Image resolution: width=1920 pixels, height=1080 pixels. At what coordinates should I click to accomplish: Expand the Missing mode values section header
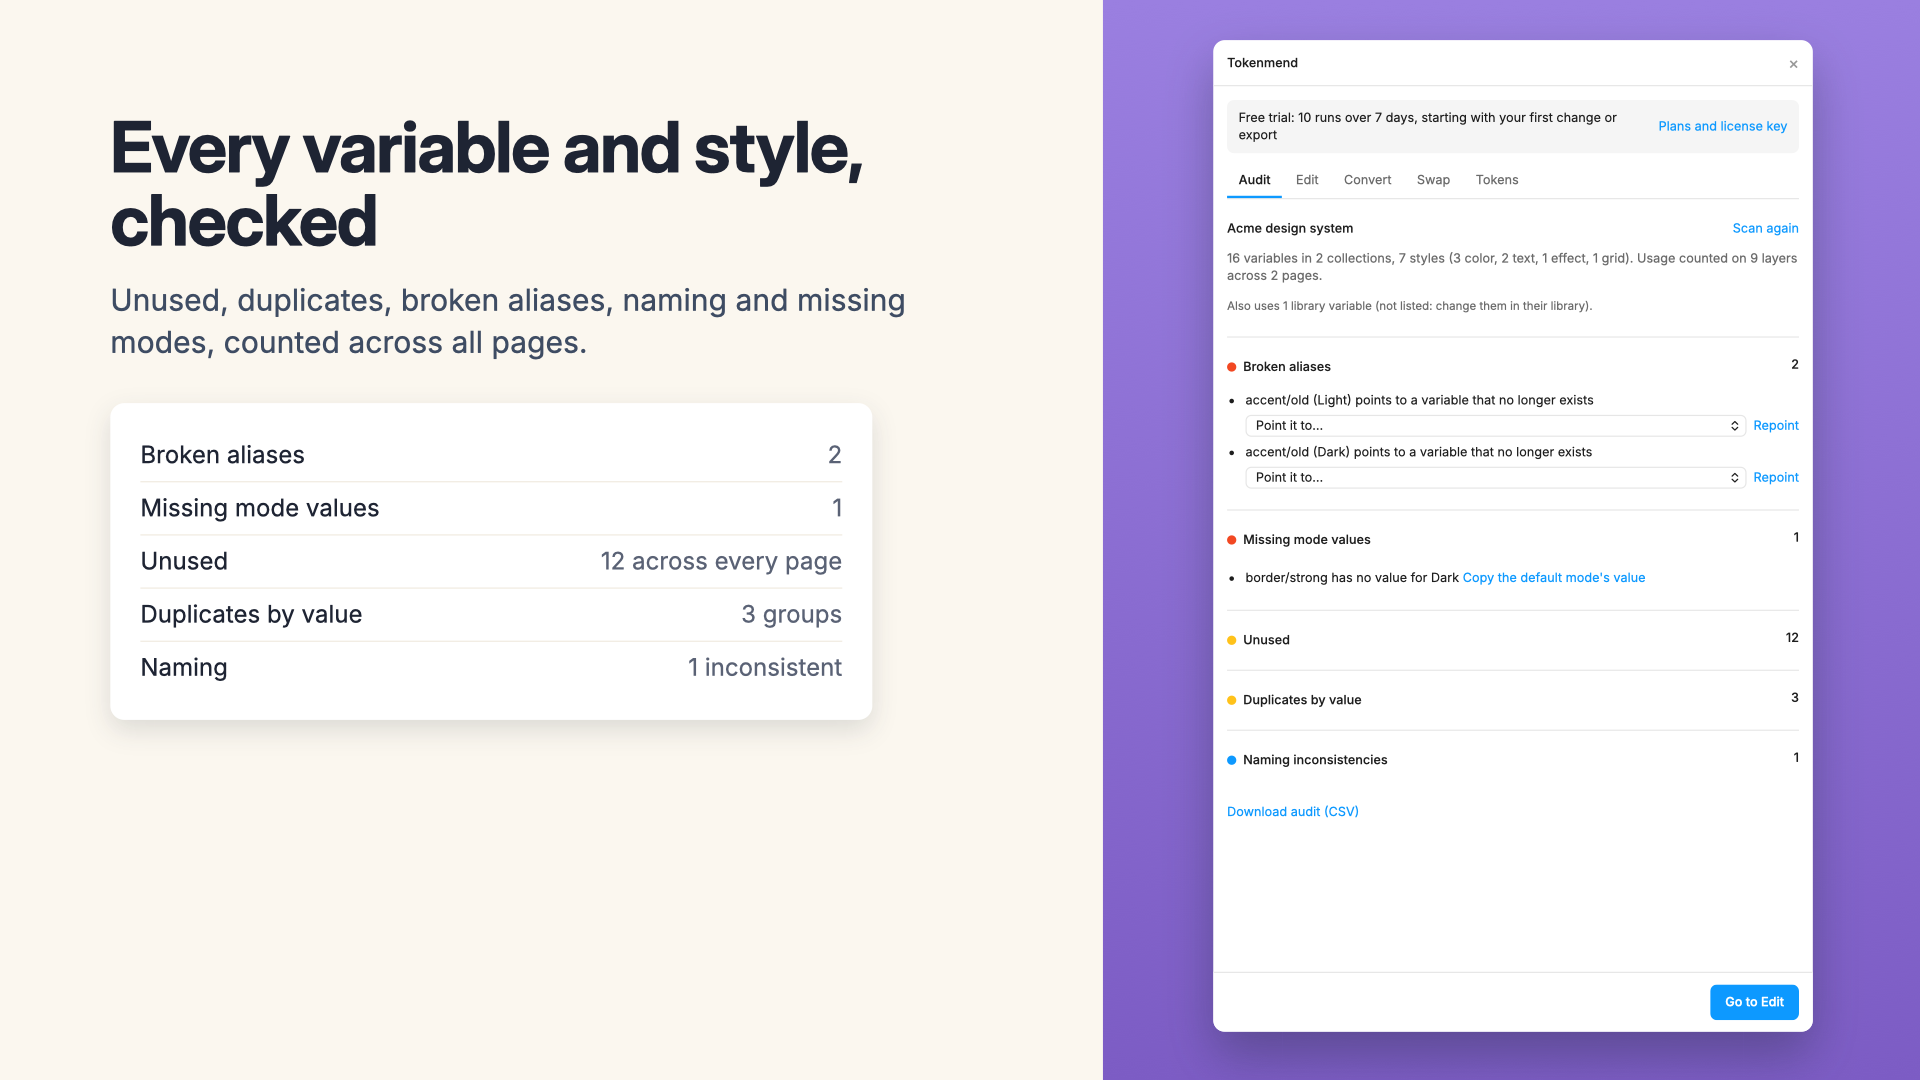[1512, 539]
